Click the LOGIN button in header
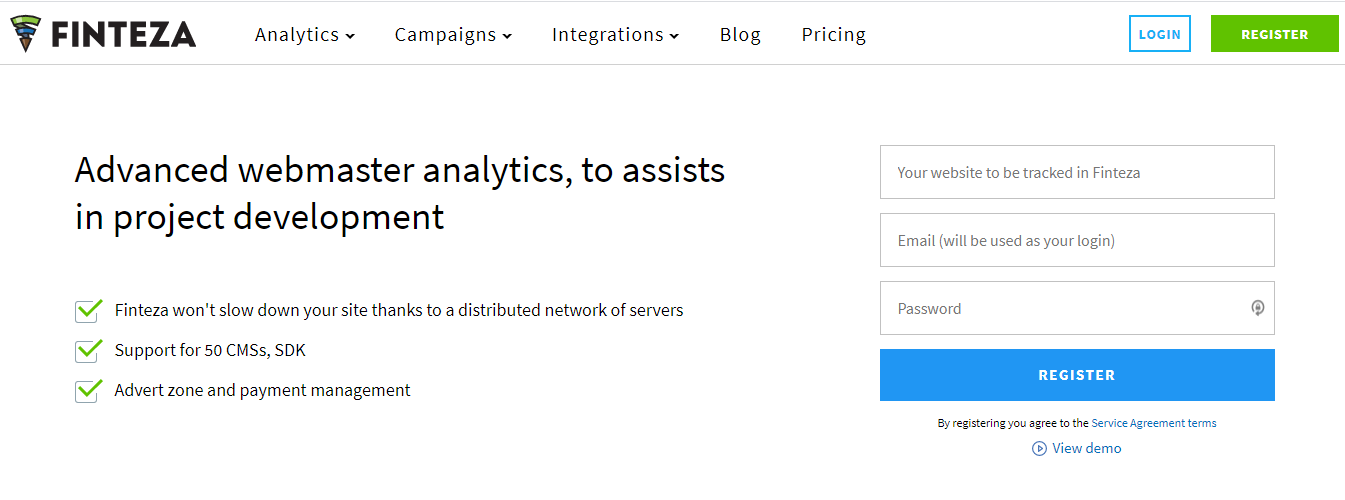 [x=1160, y=34]
